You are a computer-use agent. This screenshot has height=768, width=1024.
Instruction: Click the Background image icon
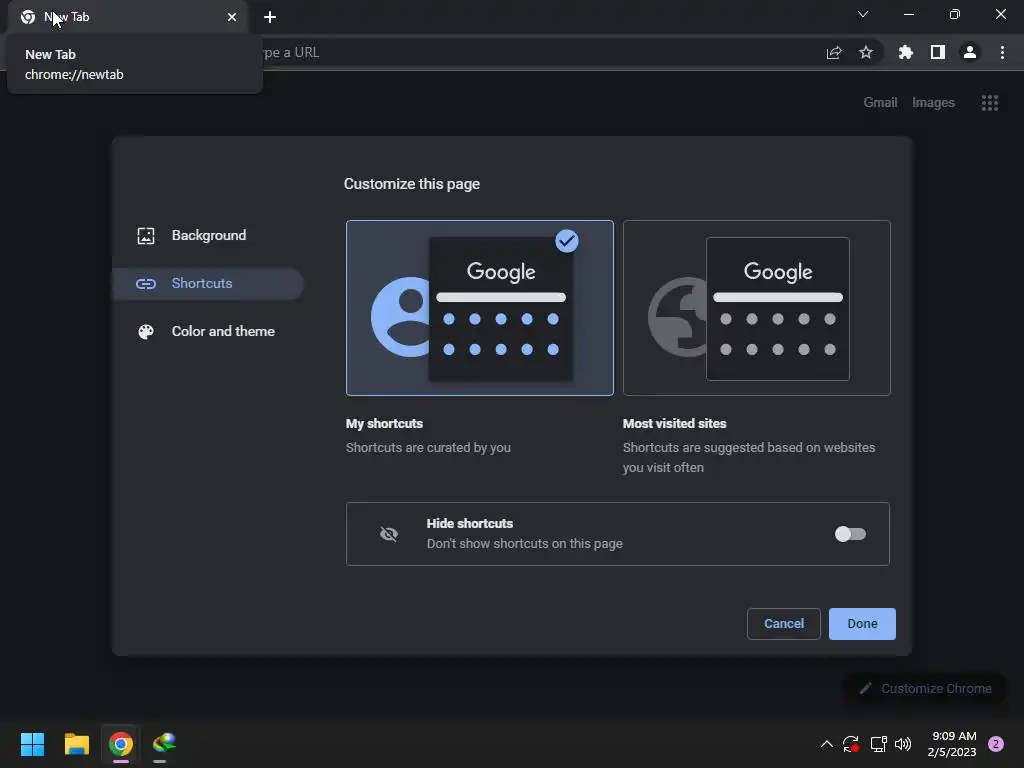pos(146,236)
